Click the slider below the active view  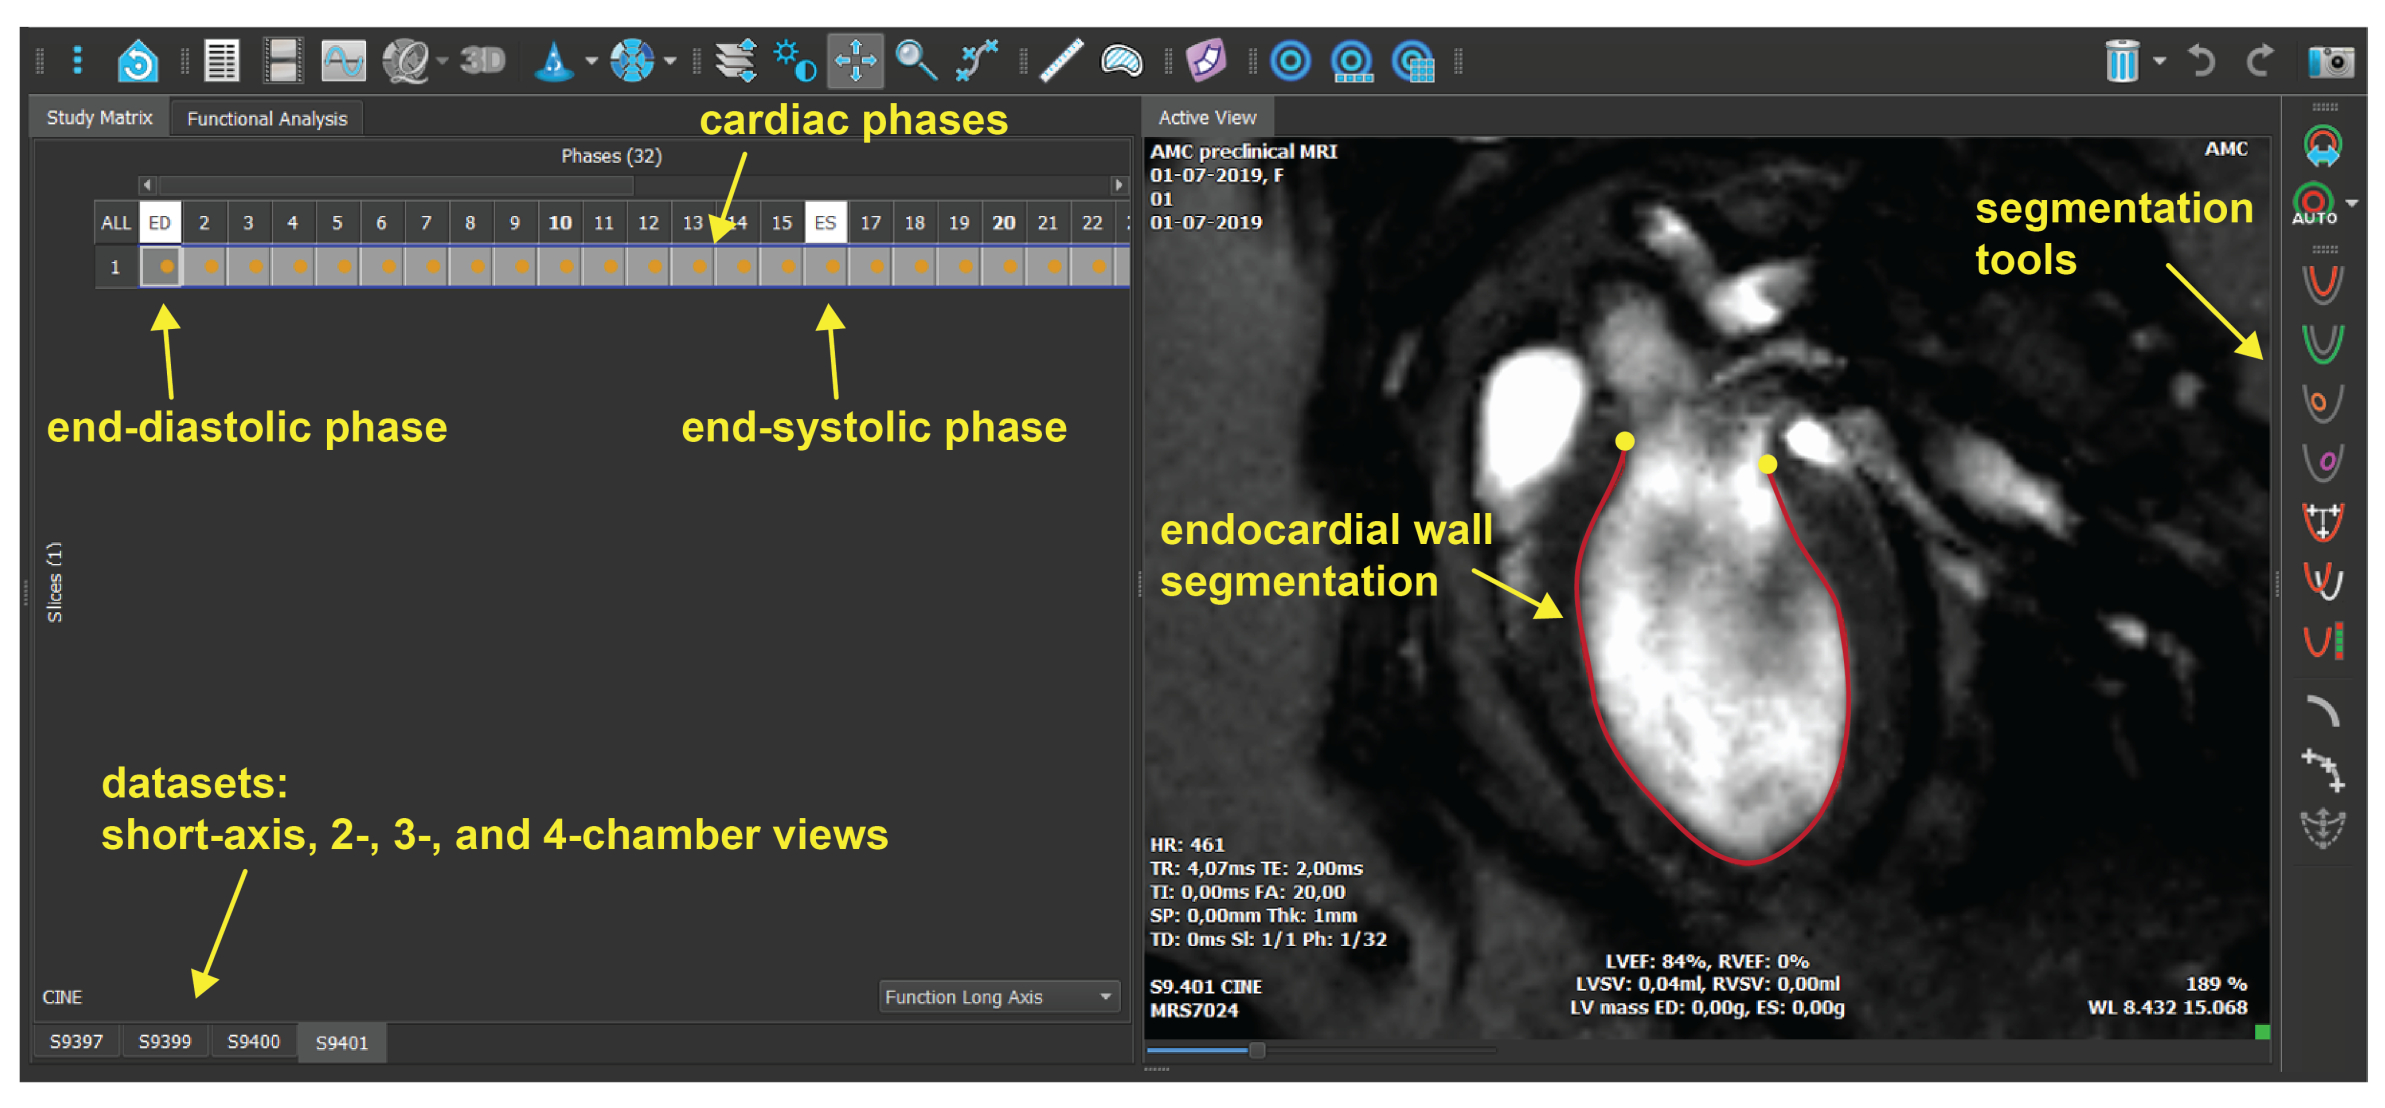1257,1049
